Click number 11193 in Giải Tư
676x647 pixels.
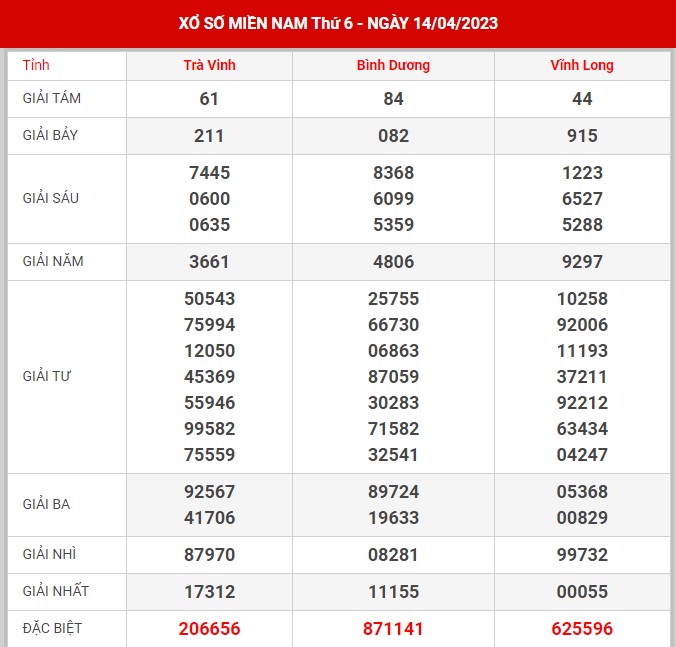[x=582, y=350]
